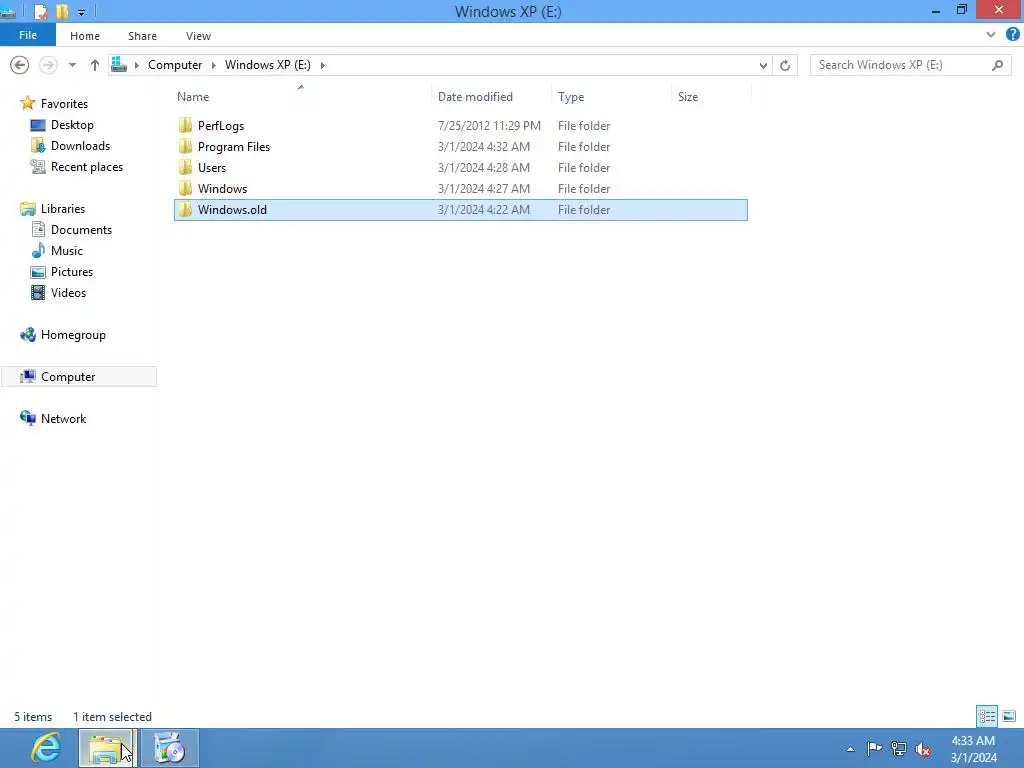Switch to the View ribbon tab
Image resolution: width=1024 pixels, height=768 pixels.
(198, 36)
